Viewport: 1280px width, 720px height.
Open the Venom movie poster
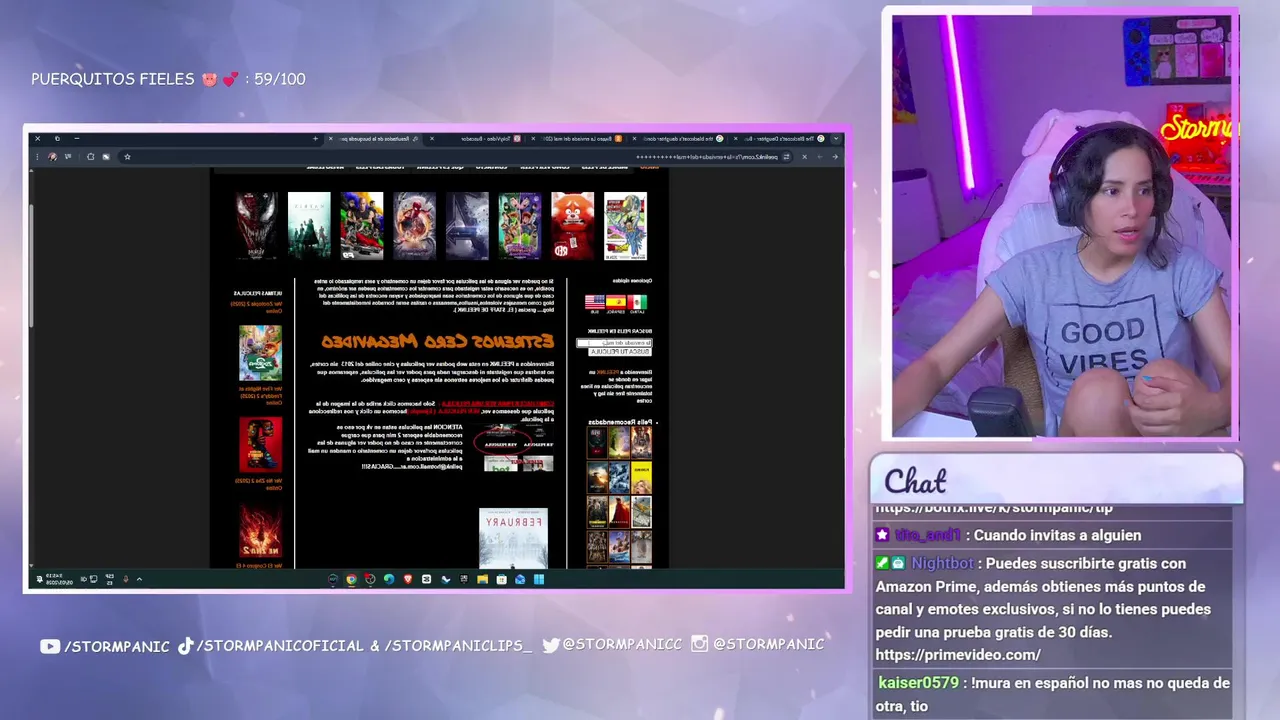pyautogui.click(x=257, y=226)
